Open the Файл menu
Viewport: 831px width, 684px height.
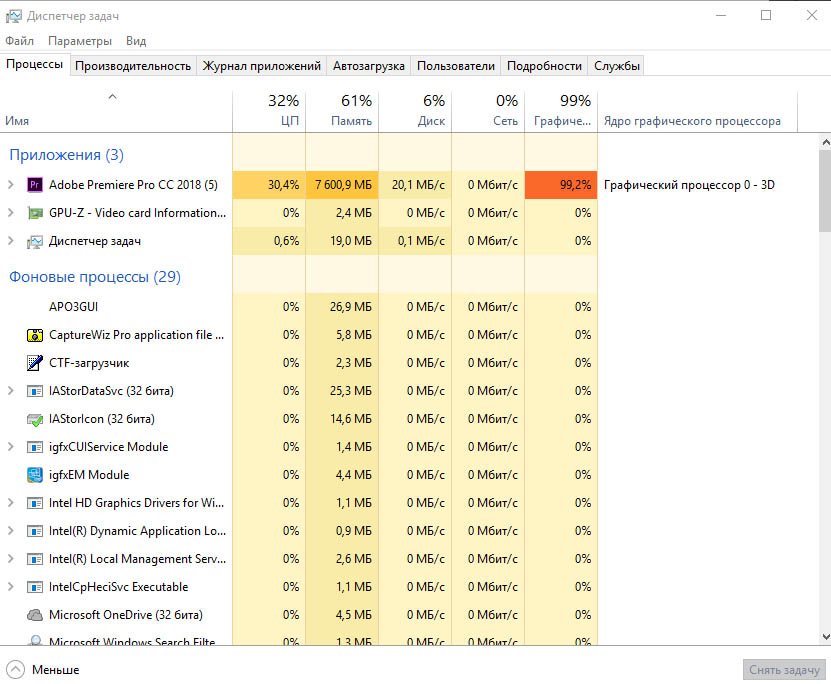(20, 41)
